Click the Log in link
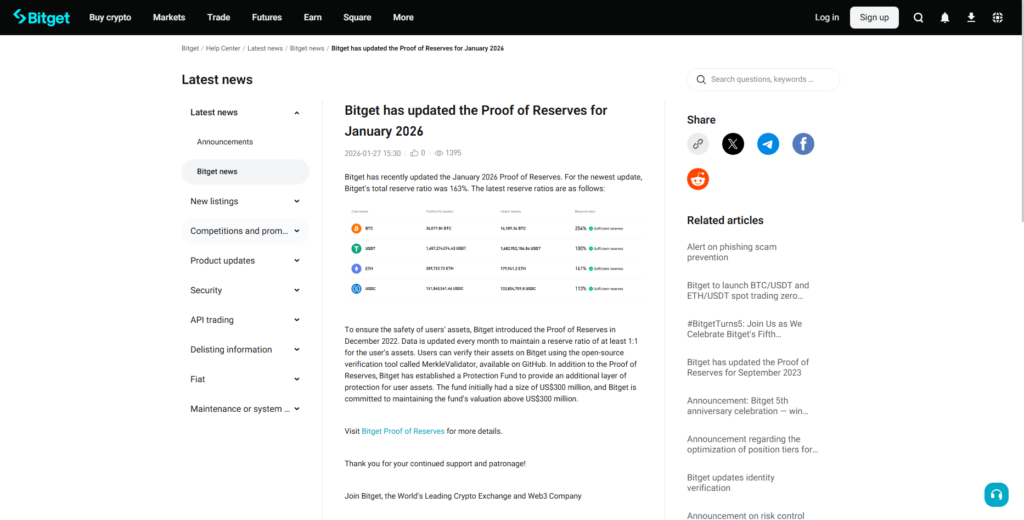The height and width of the screenshot is (520, 1024). click(x=827, y=18)
